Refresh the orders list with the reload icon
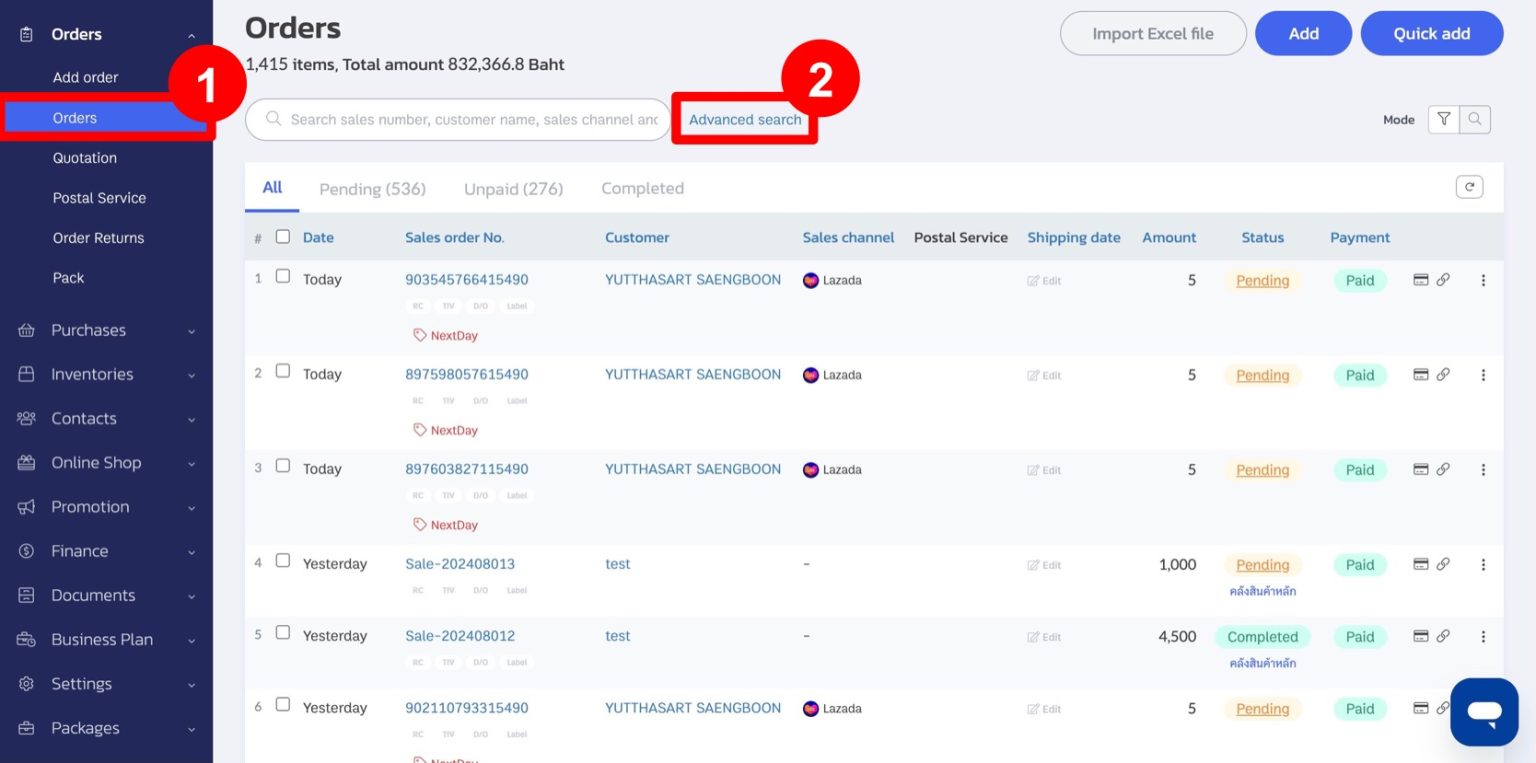 coord(1469,186)
